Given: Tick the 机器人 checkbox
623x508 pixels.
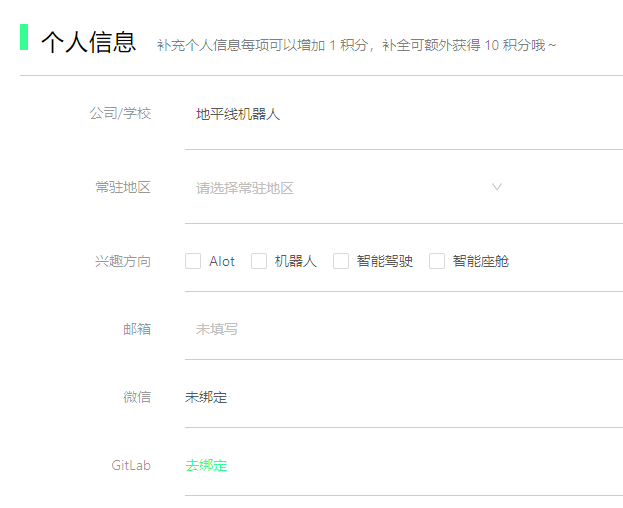Looking at the screenshot, I should (259, 261).
